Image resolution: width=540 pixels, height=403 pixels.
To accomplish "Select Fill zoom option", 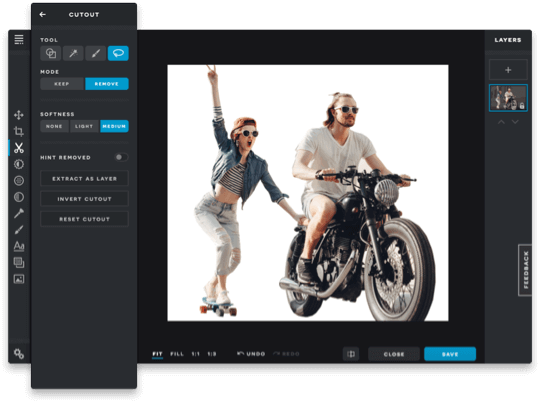I will click(x=177, y=354).
